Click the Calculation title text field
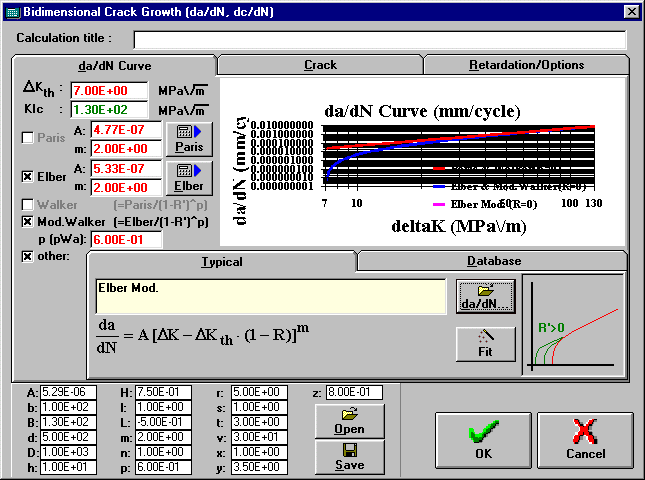 tap(379, 39)
